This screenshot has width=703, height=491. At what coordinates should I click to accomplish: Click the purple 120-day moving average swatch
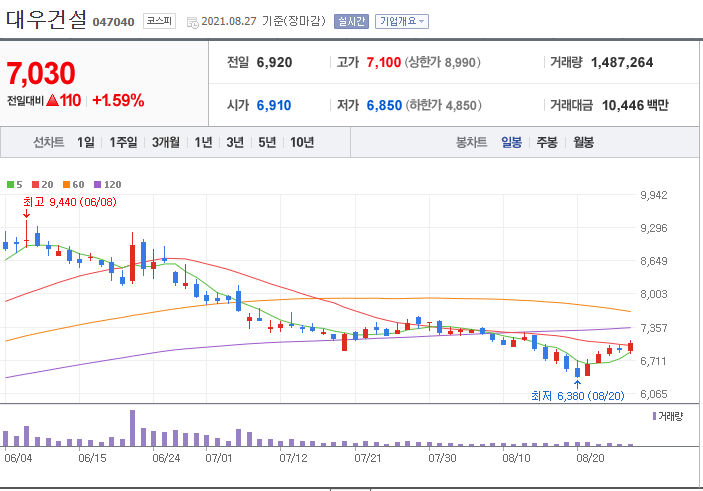pos(97,184)
